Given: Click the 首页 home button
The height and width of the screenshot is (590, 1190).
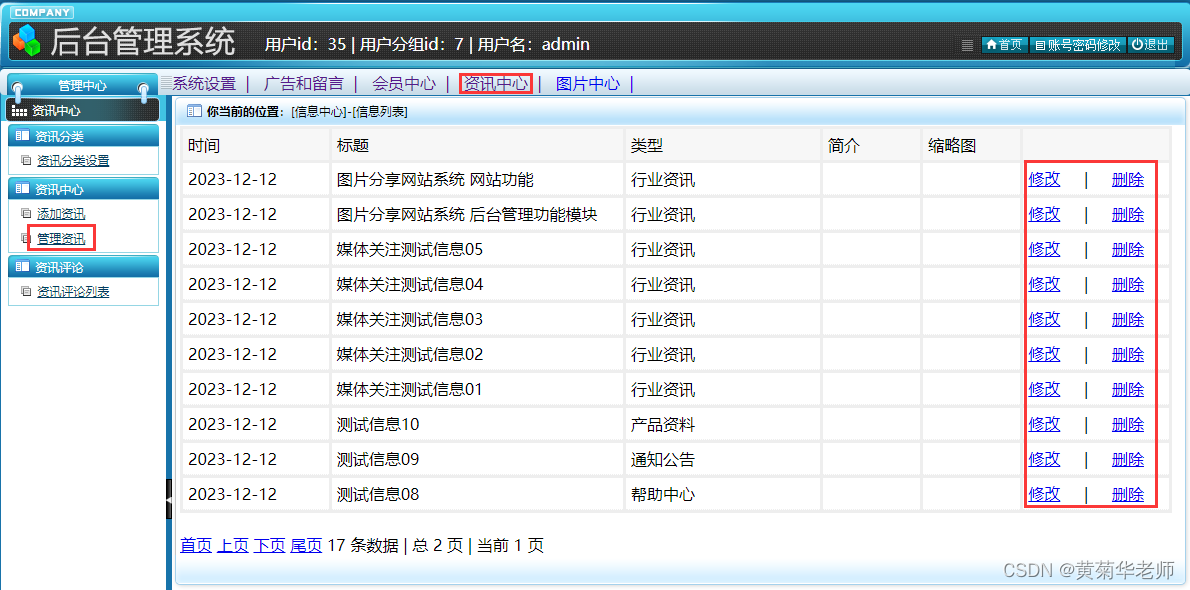Looking at the screenshot, I should coord(1004,45).
